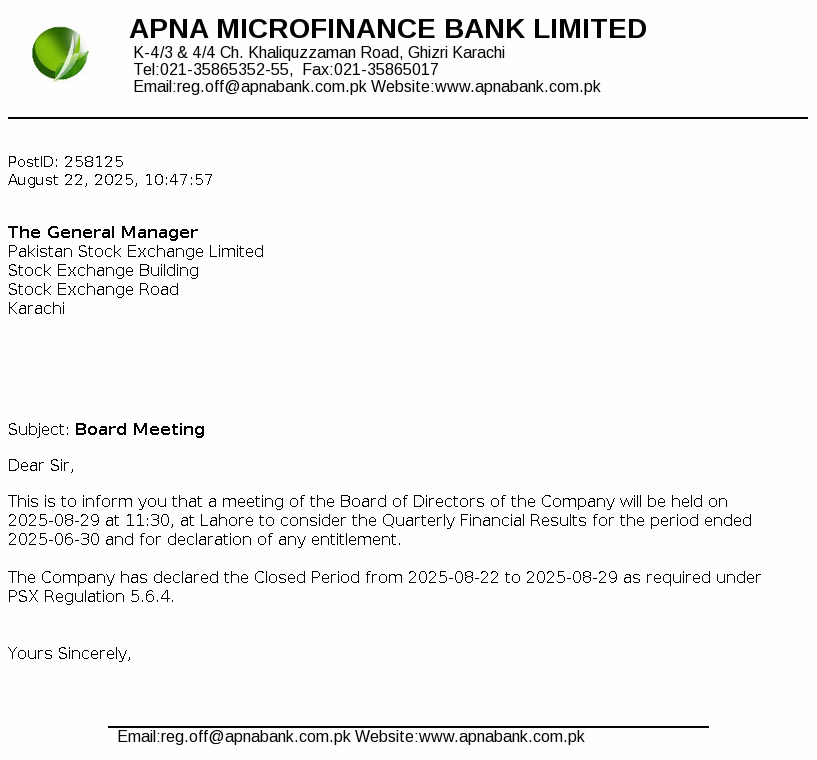Click the green Apna Bank logo
Image resolution: width=817 pixels, height=760 pixels.
pos(60,54)
